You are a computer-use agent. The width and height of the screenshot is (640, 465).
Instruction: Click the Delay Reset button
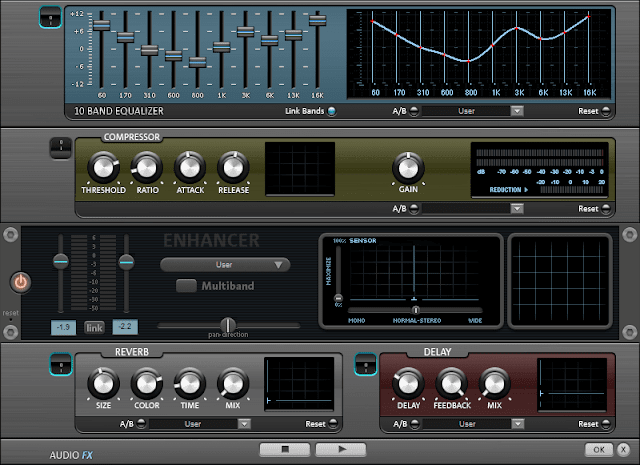click(x=606, y=424)
